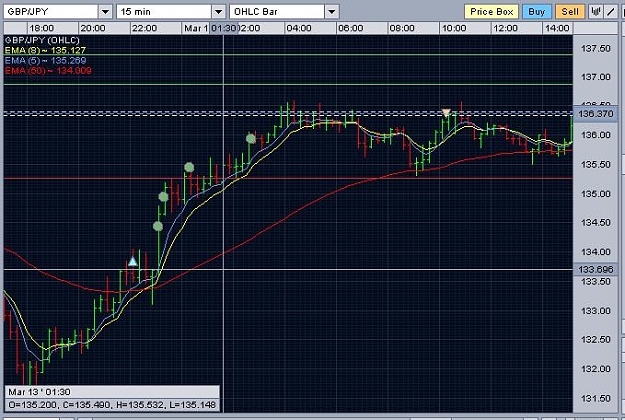Select the bar chart indicators icon
This screenshot has width=625, height=420.
point(596,12)
